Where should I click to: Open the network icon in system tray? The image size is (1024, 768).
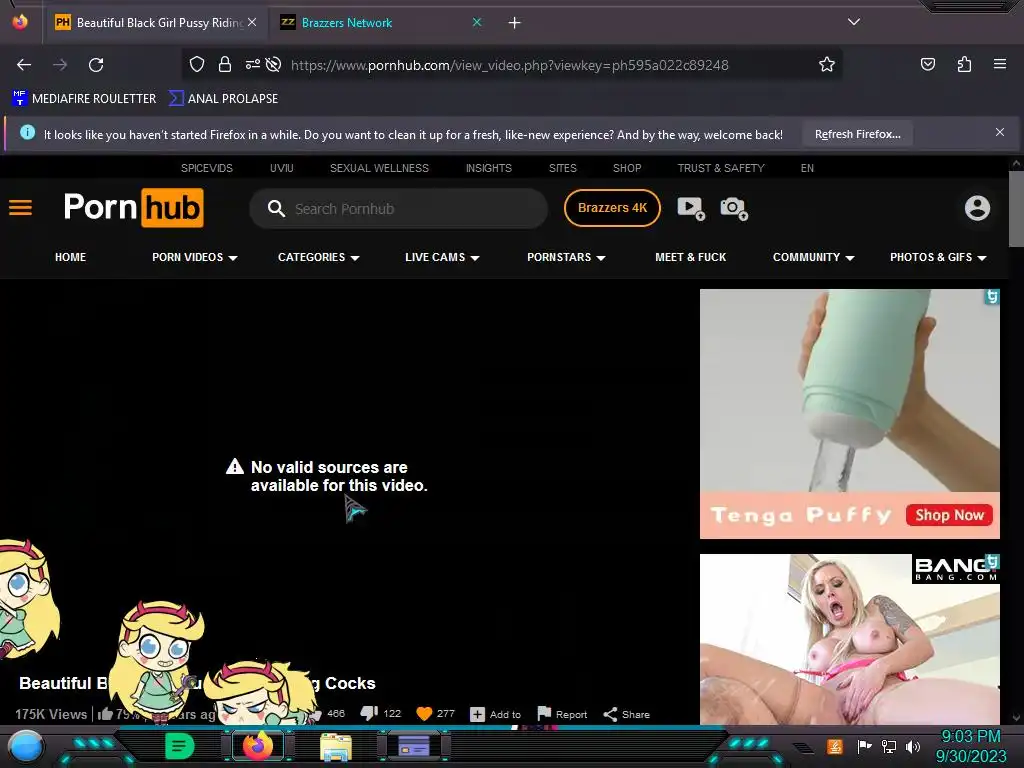coord(889,746)
